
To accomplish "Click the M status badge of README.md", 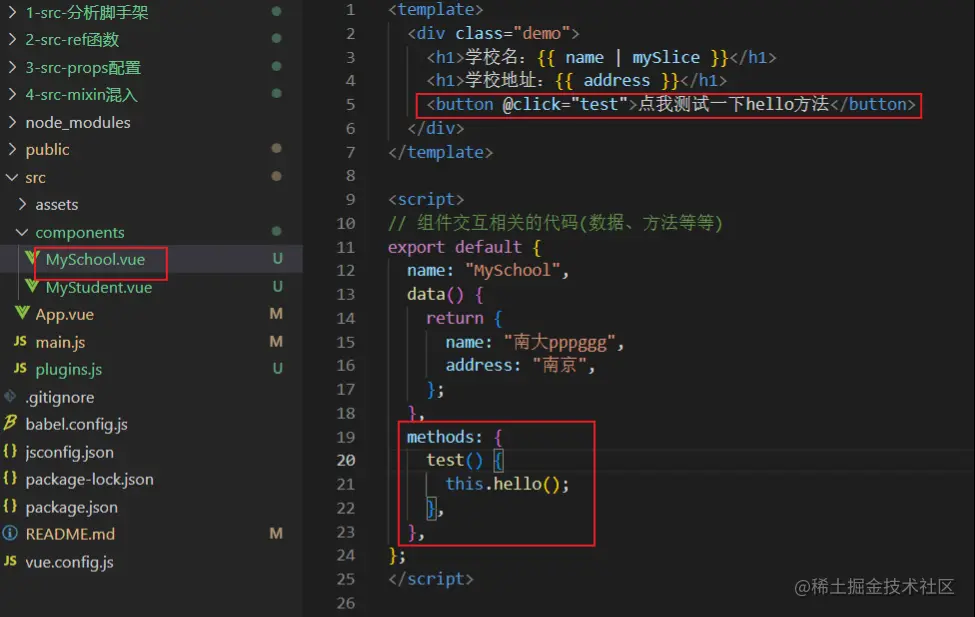I will coord(277,534).
